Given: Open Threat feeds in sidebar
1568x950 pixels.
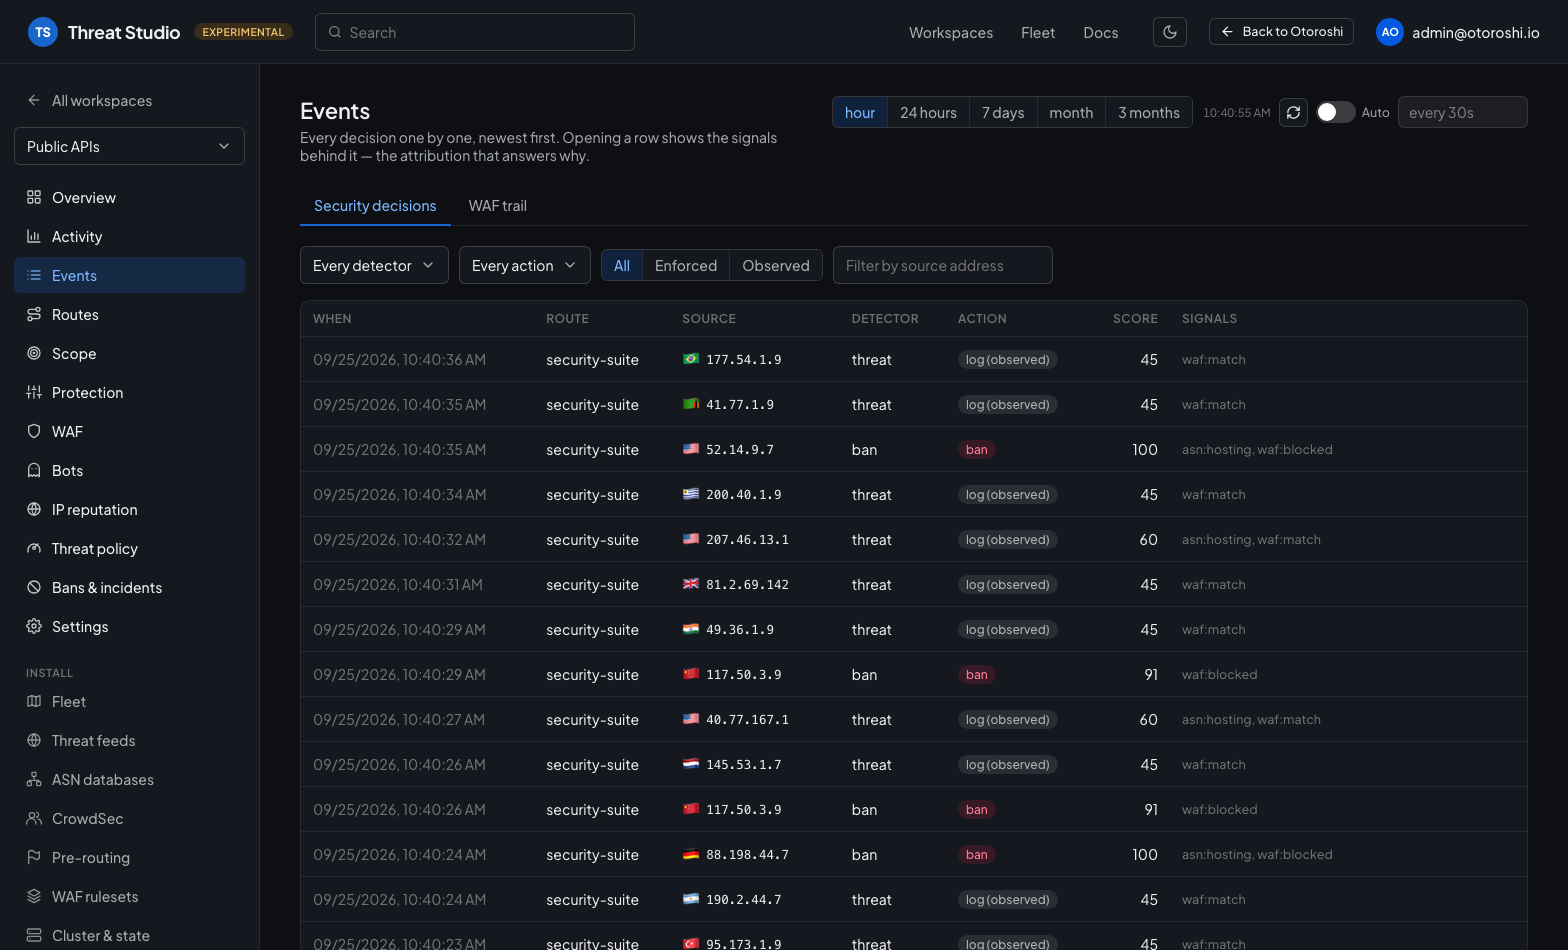Looking at the screenshot, I should coord(129,740).
